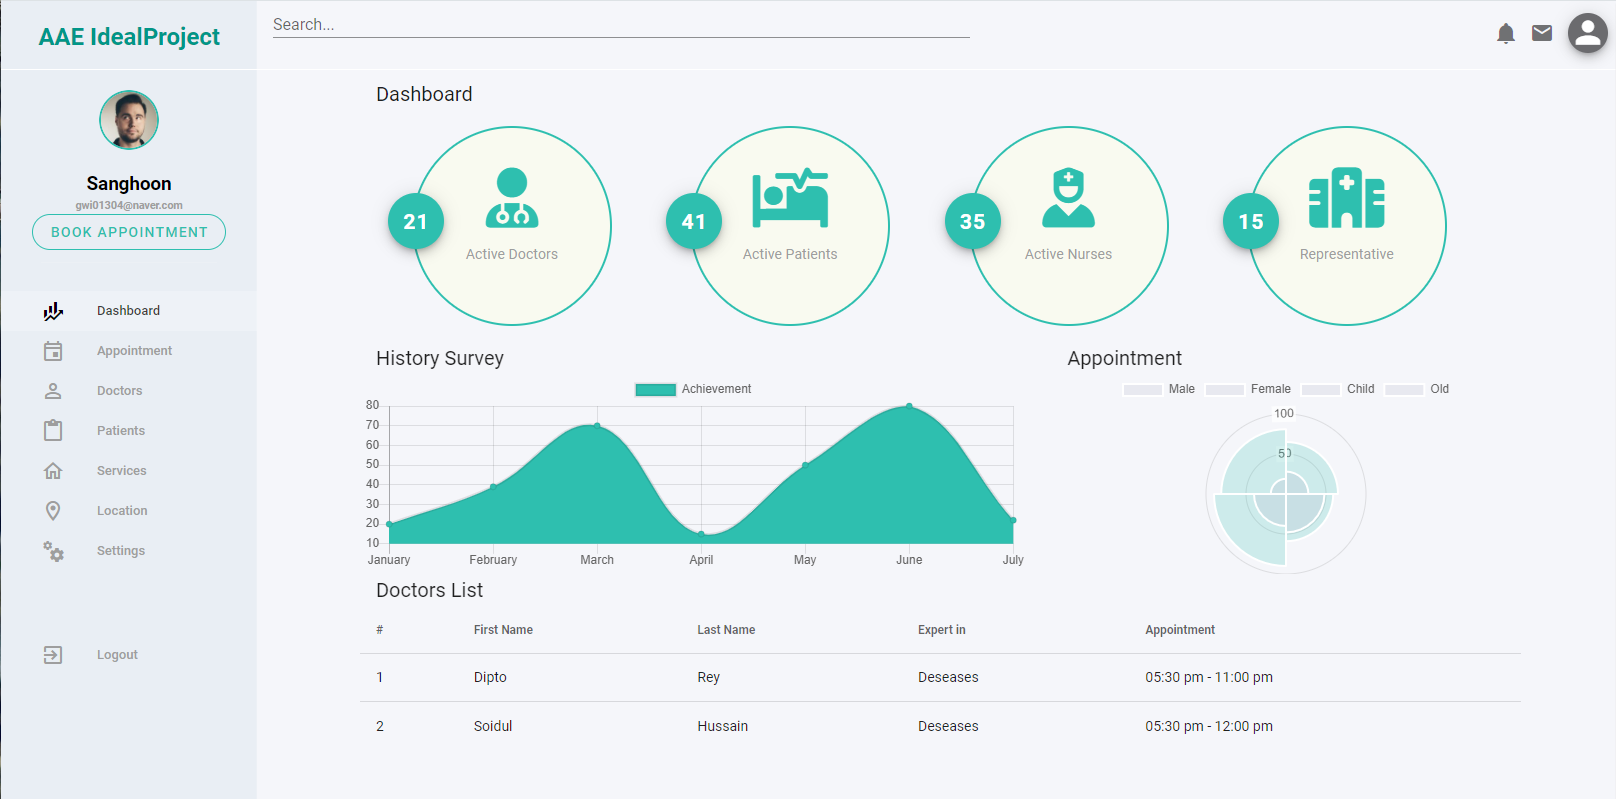Click the AAE IdealProject logo link
This screenshot has height=799, width=1616.
pos(129,37)
